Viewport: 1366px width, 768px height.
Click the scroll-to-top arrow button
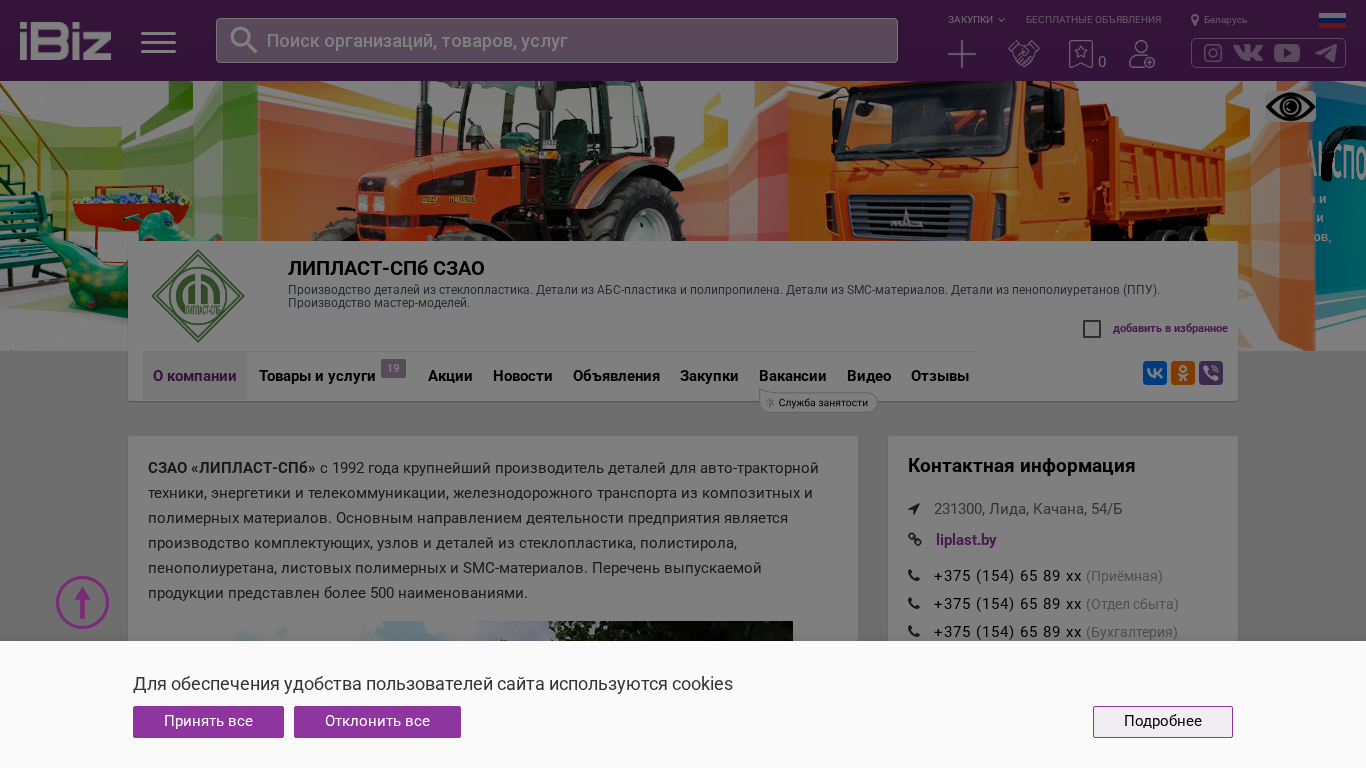(82, 602)
